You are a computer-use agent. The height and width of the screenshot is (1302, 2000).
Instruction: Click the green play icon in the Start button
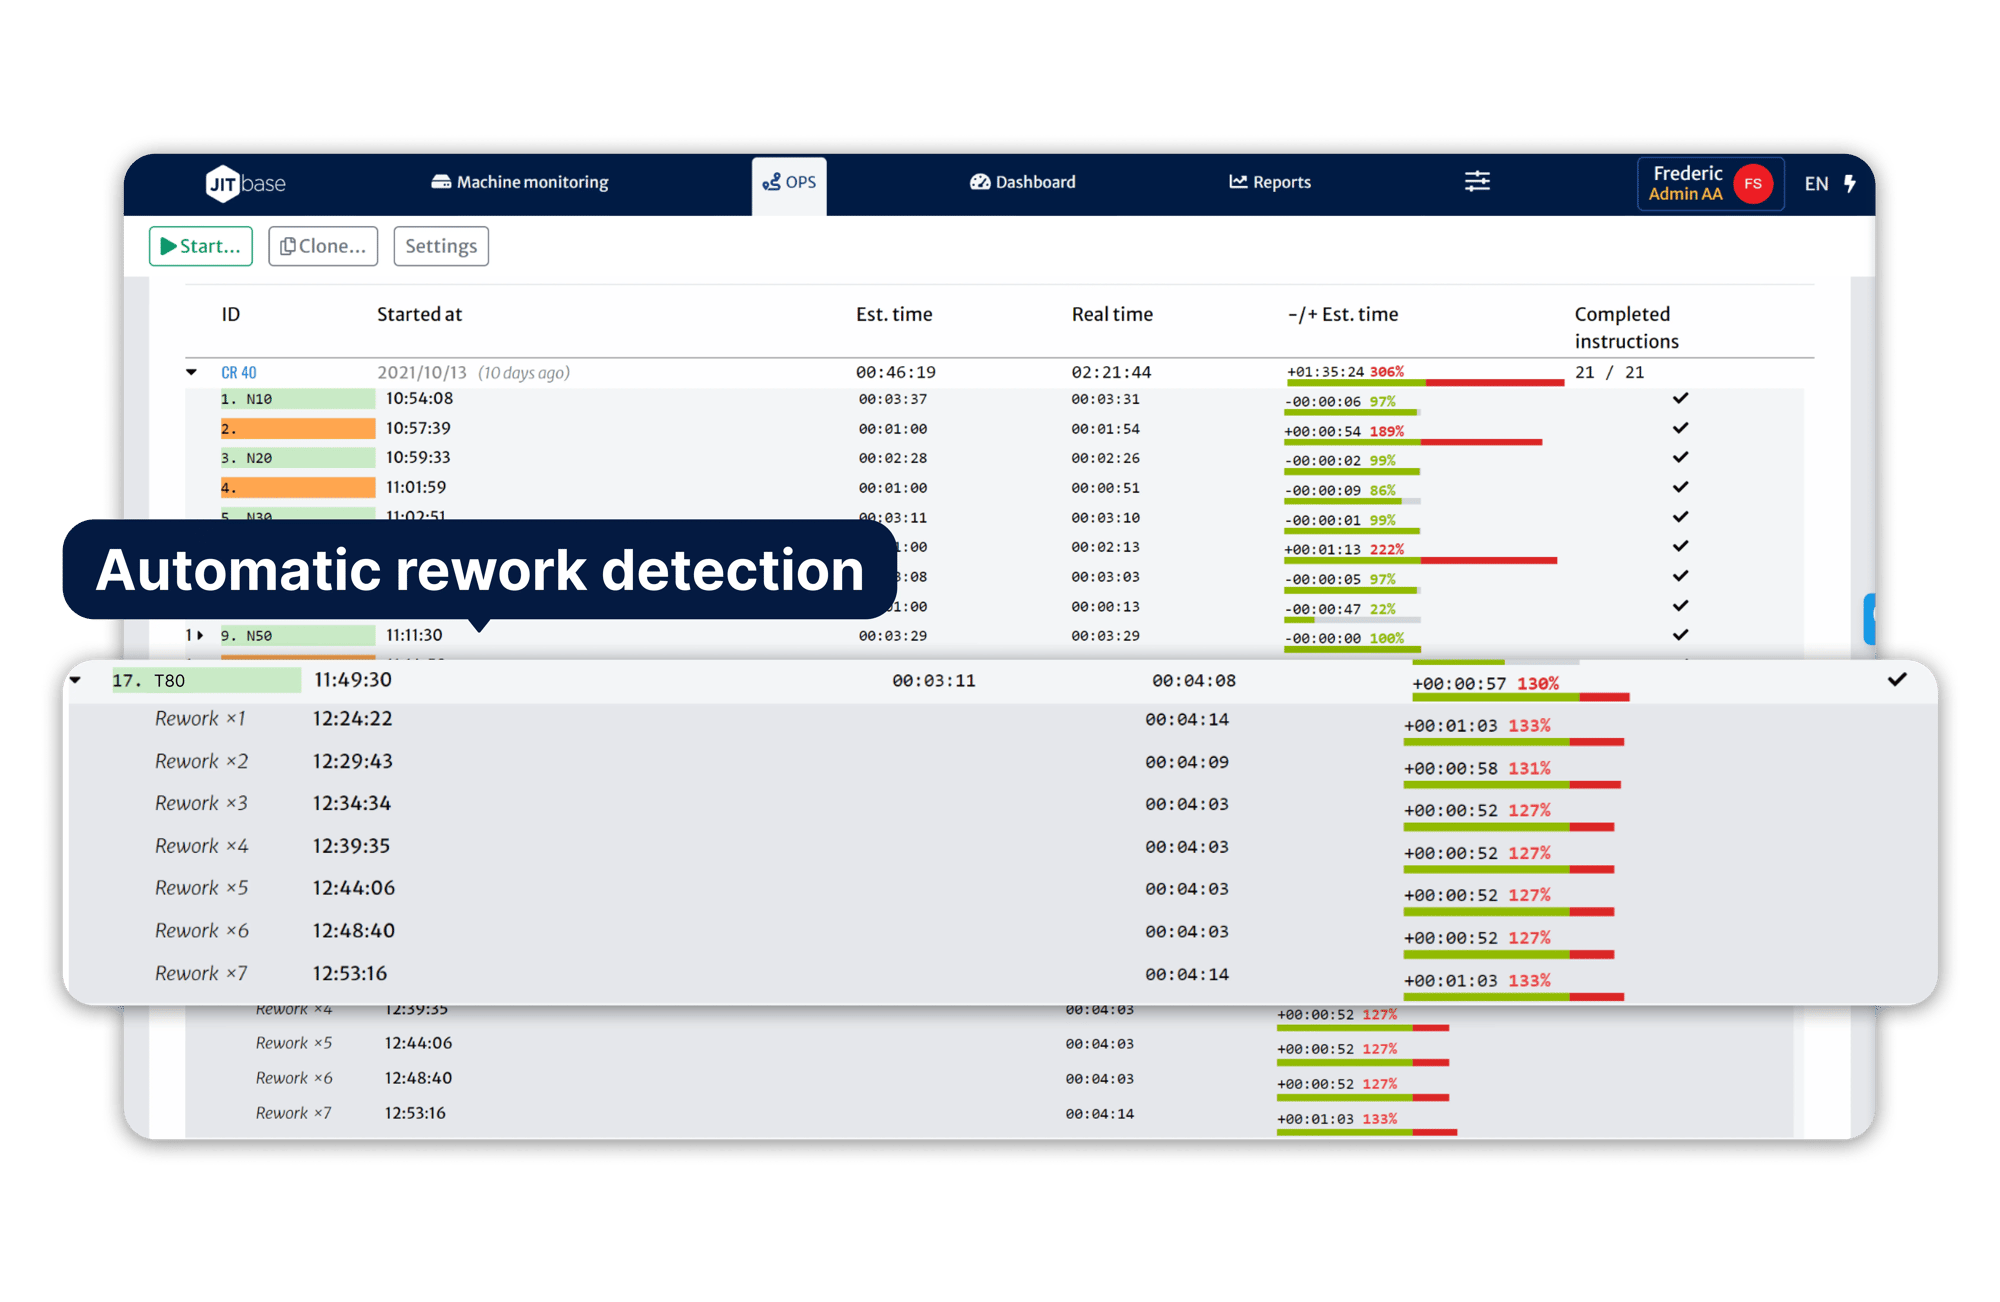[x=168, y=246]
